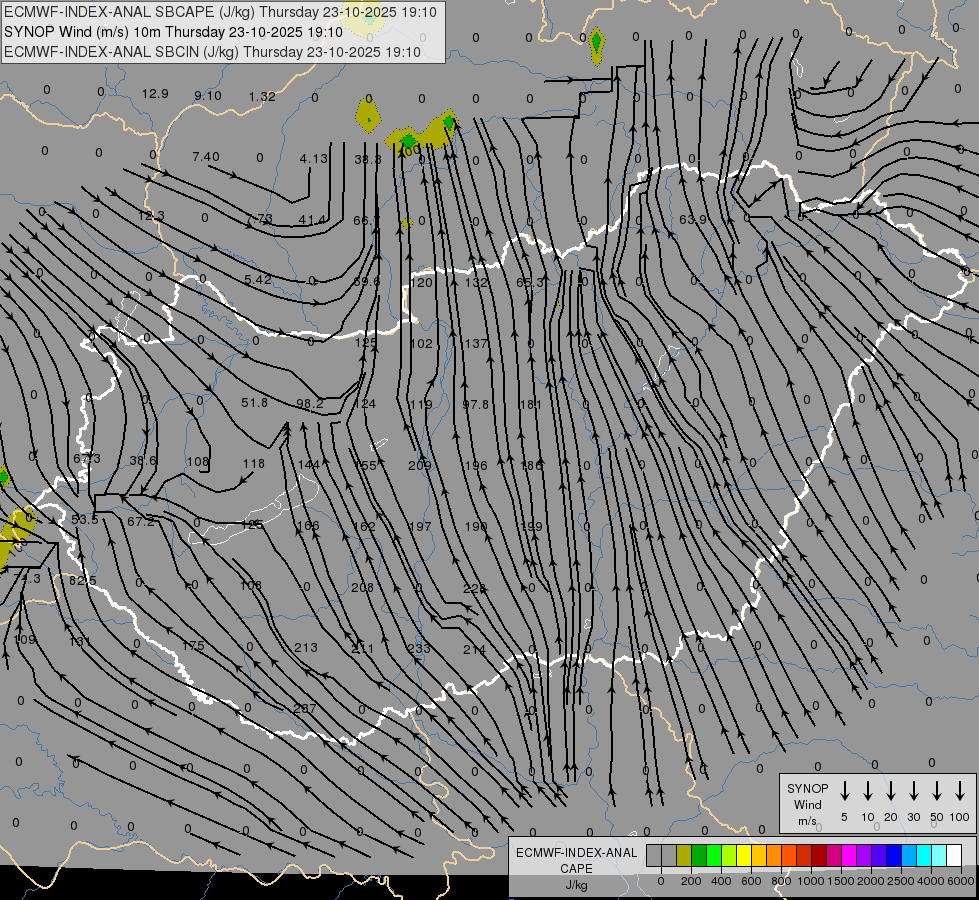This screenshot has width=979, height=900.
Task: Click the 9.10 CAPE value on map
Action: point(207,96)
